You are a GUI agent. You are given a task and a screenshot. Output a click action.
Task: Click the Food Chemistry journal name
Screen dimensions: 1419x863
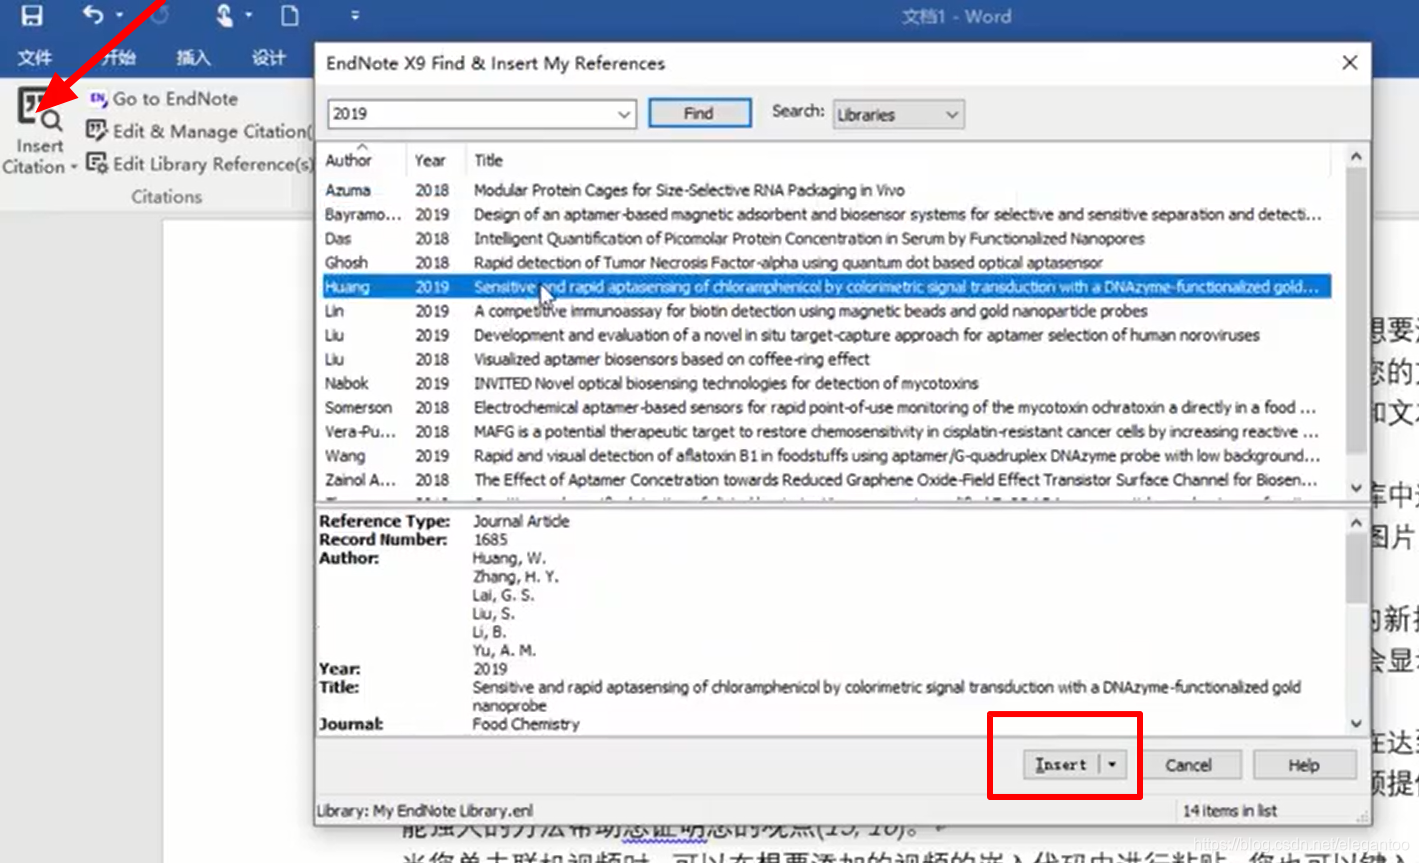pyautogui.click(x=526, y=724)
